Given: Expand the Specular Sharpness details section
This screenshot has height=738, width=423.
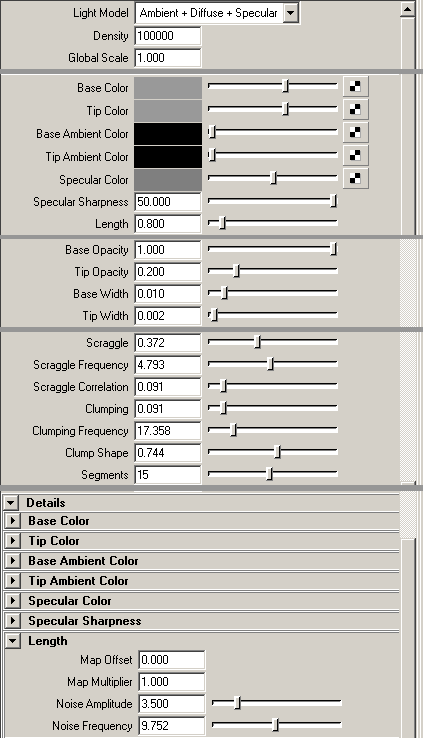Looking at the screenshot, I should pyautogui.click(x=12, y=621).
